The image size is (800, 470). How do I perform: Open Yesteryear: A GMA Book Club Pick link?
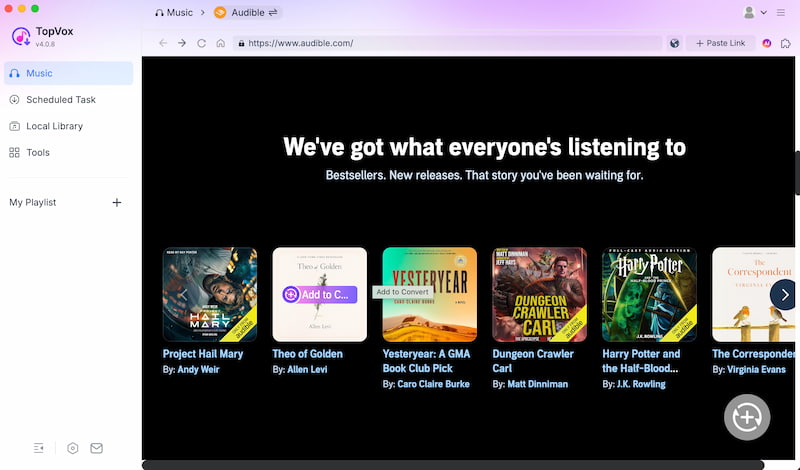coord(427,361)
